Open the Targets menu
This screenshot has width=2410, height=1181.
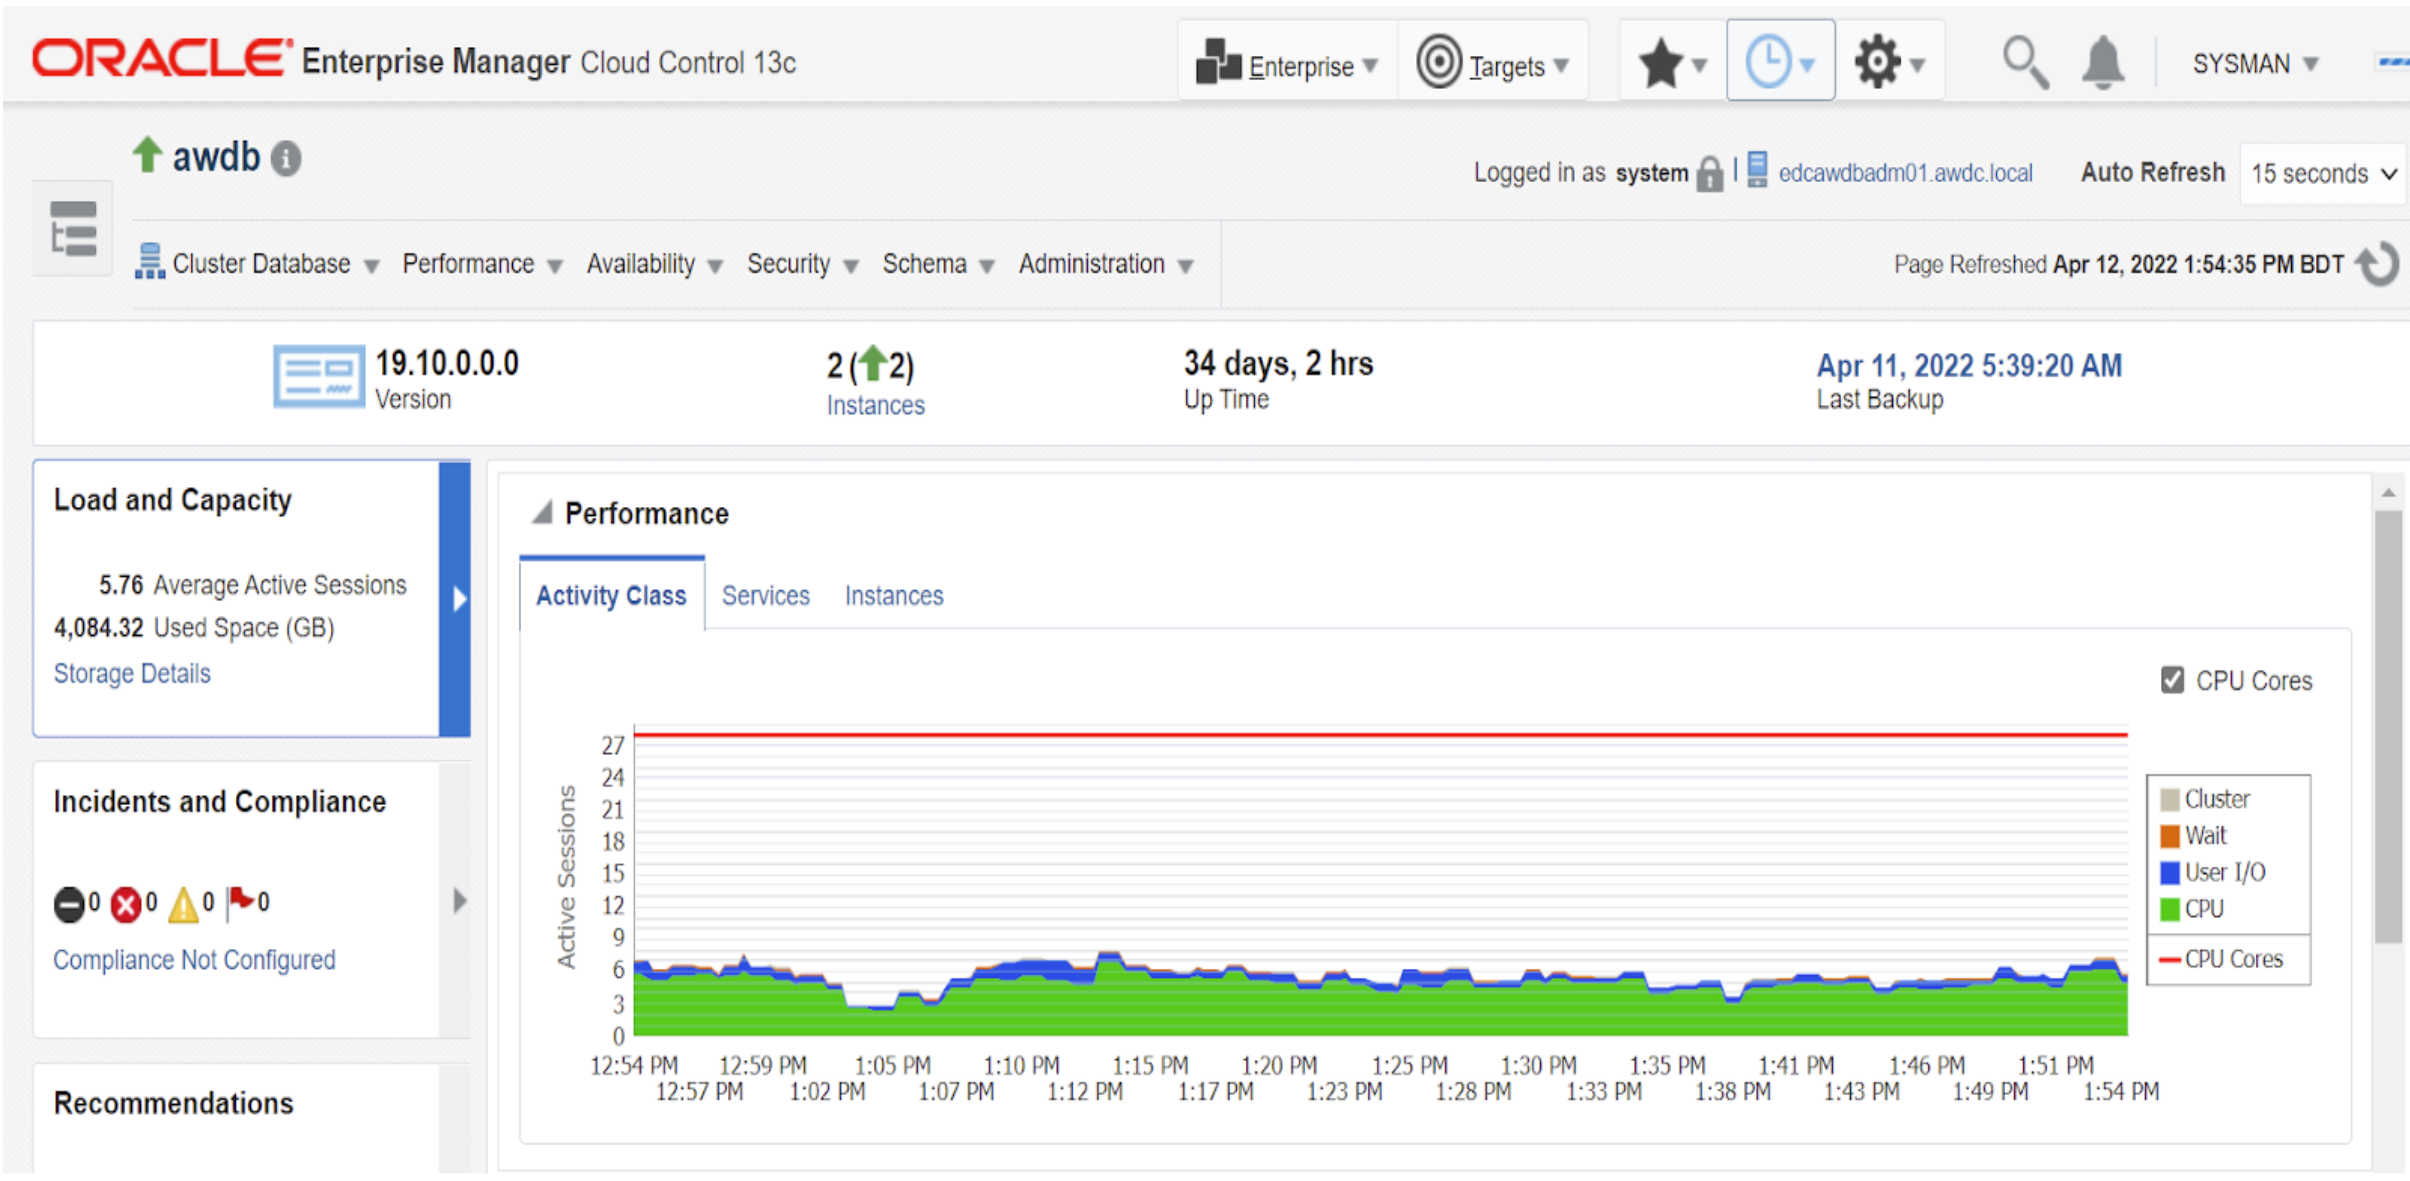[1492, 64]
